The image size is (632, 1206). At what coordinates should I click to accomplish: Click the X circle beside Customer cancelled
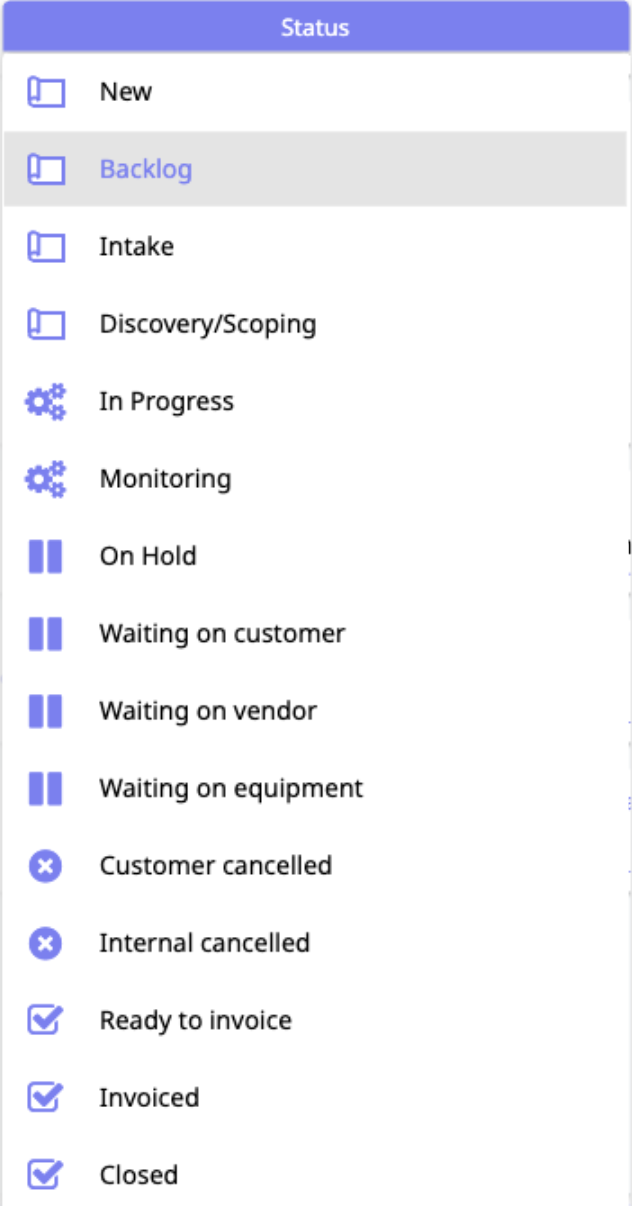[x=45, y=866]
